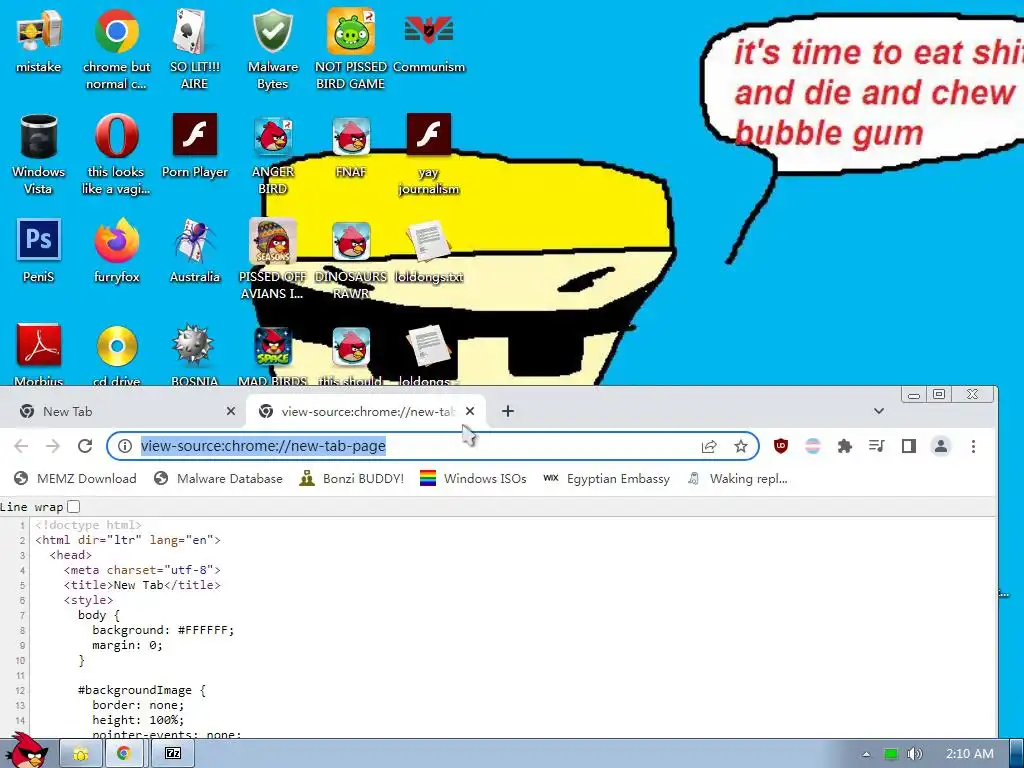Open the Porn Player Flash icon
Viewport: 1024px width, 768px height.
pos(195,146)
